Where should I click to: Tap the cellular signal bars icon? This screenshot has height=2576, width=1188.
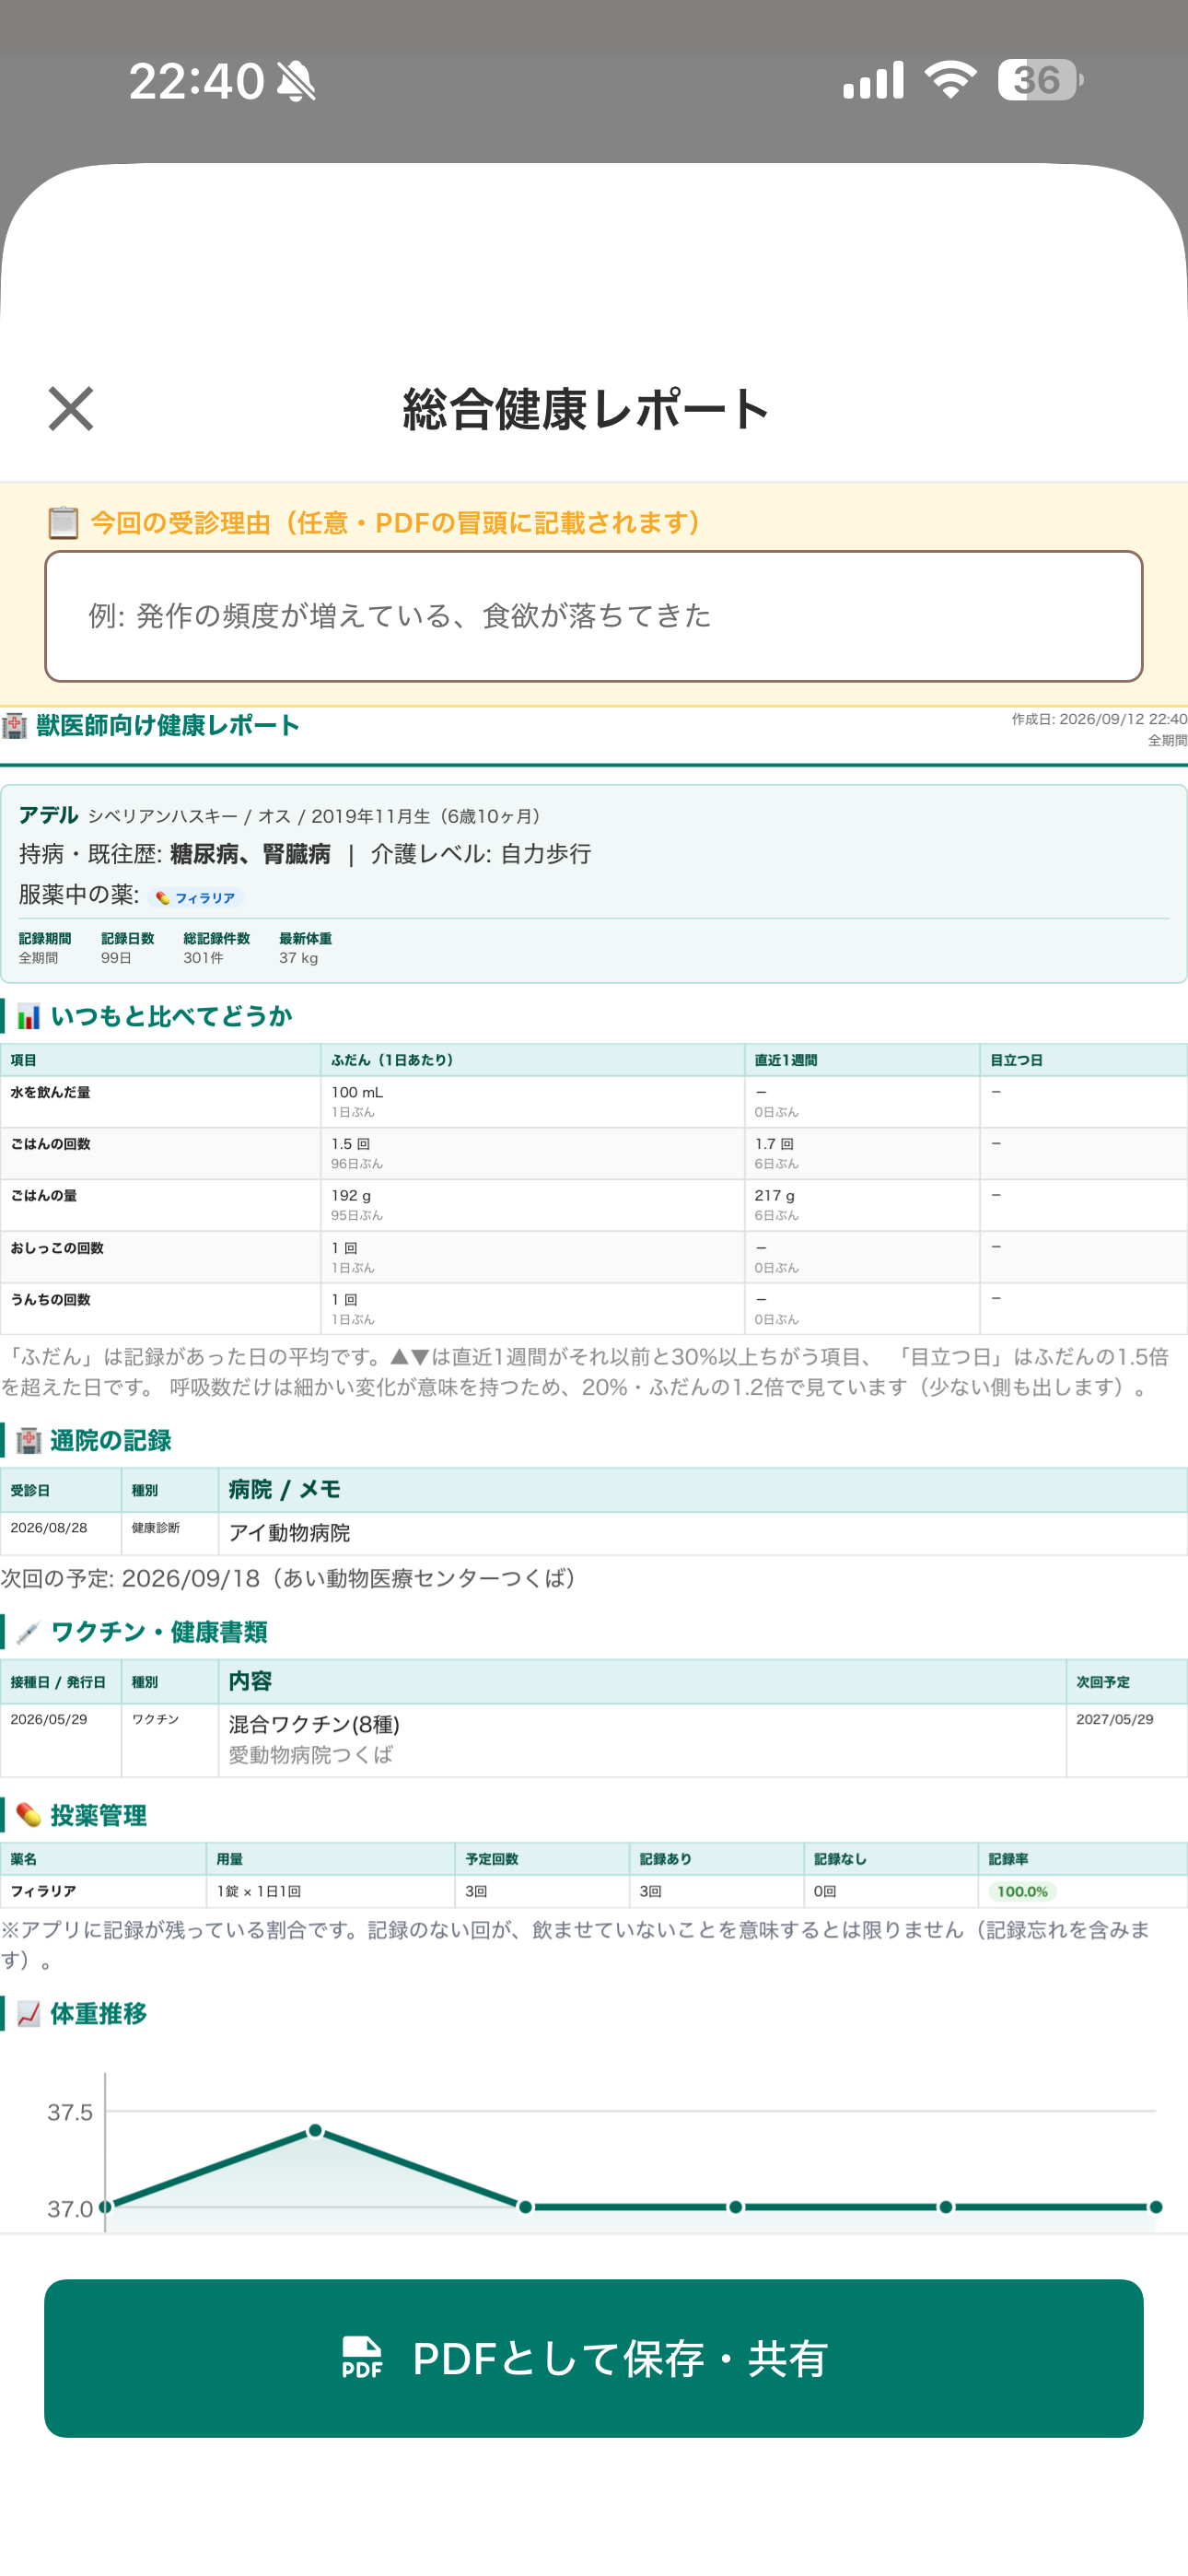(x=873, y=80)
